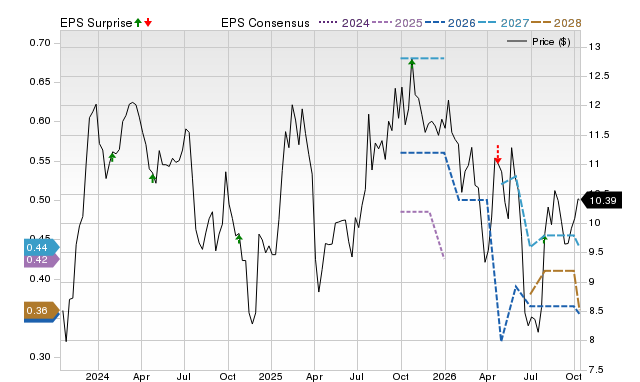Click the 12 label on the price axis
Viewport: 640px width, 382px height.
tap(595, 105)
